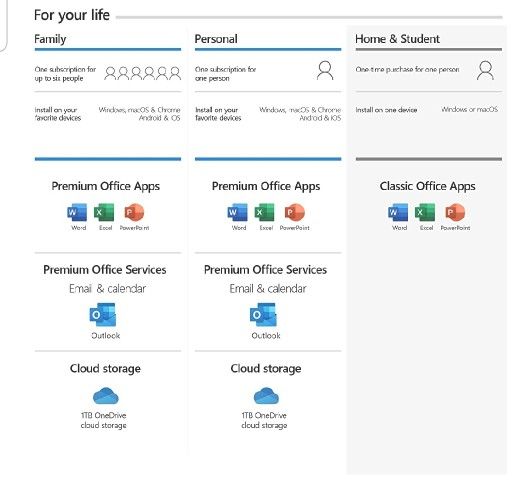Click the Excel icon under Family plan
This screenshot has height=488, width=520.
104,212
